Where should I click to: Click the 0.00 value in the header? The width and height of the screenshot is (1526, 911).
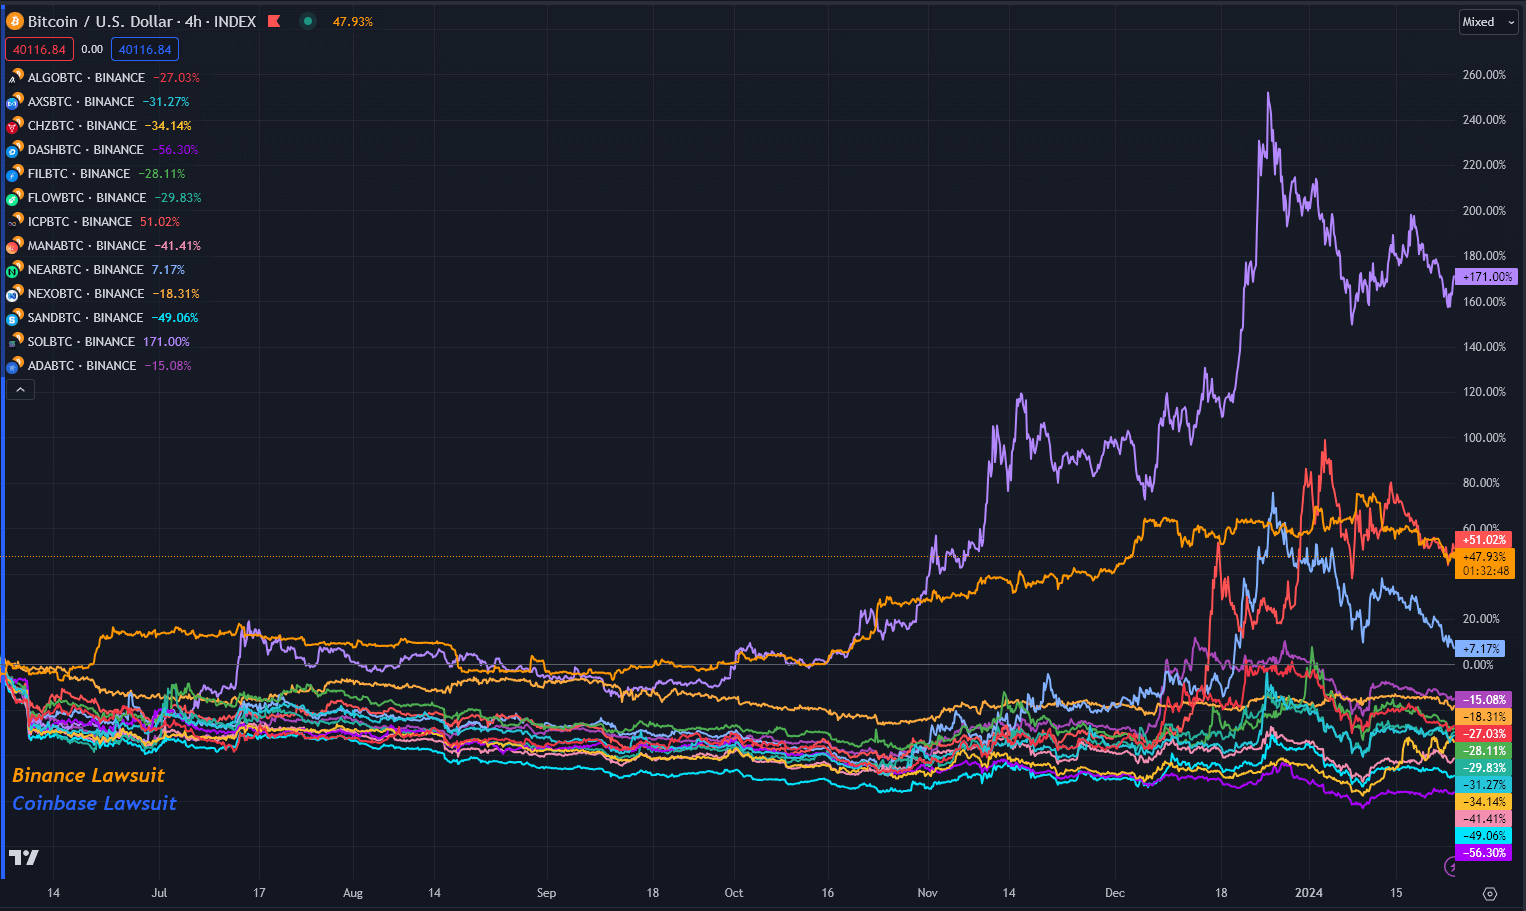pos(92,49)
